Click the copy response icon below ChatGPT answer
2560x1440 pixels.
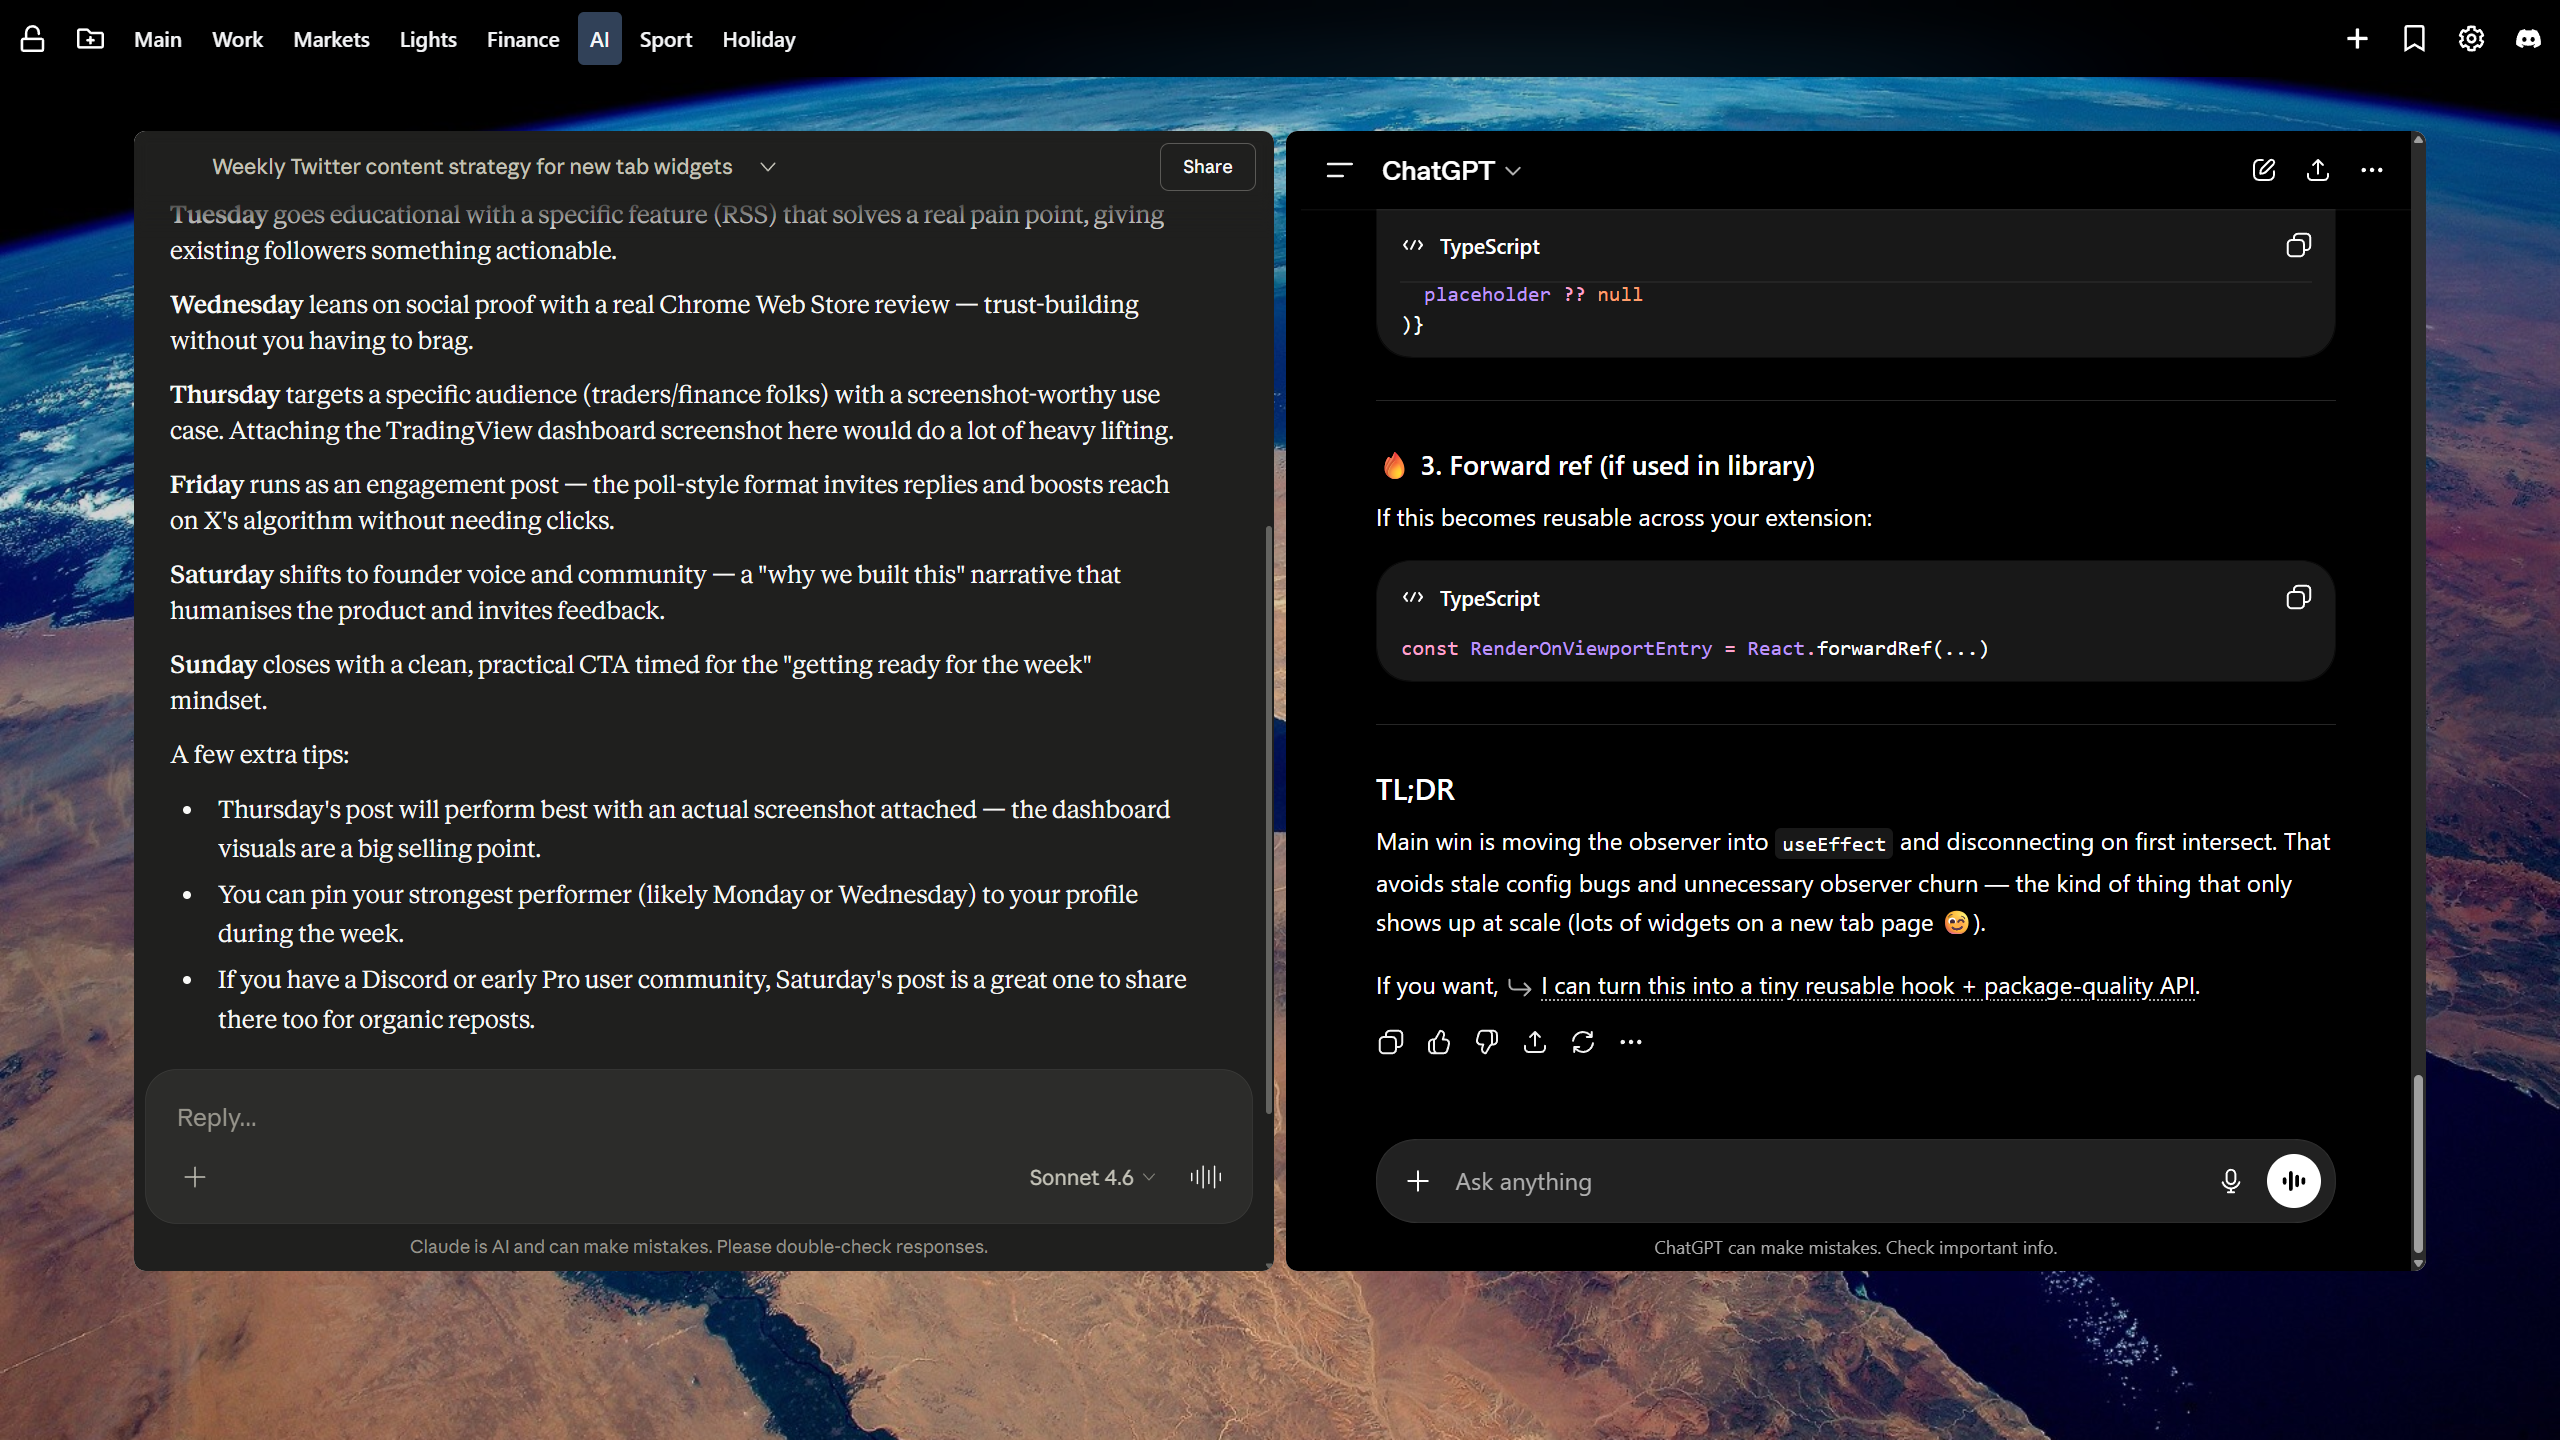1391,1042
